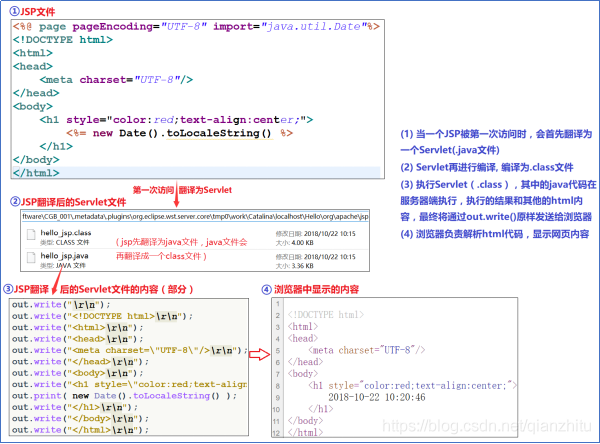Click the out.write </h1> line
The image size is (600, 444).
point(75,407)
